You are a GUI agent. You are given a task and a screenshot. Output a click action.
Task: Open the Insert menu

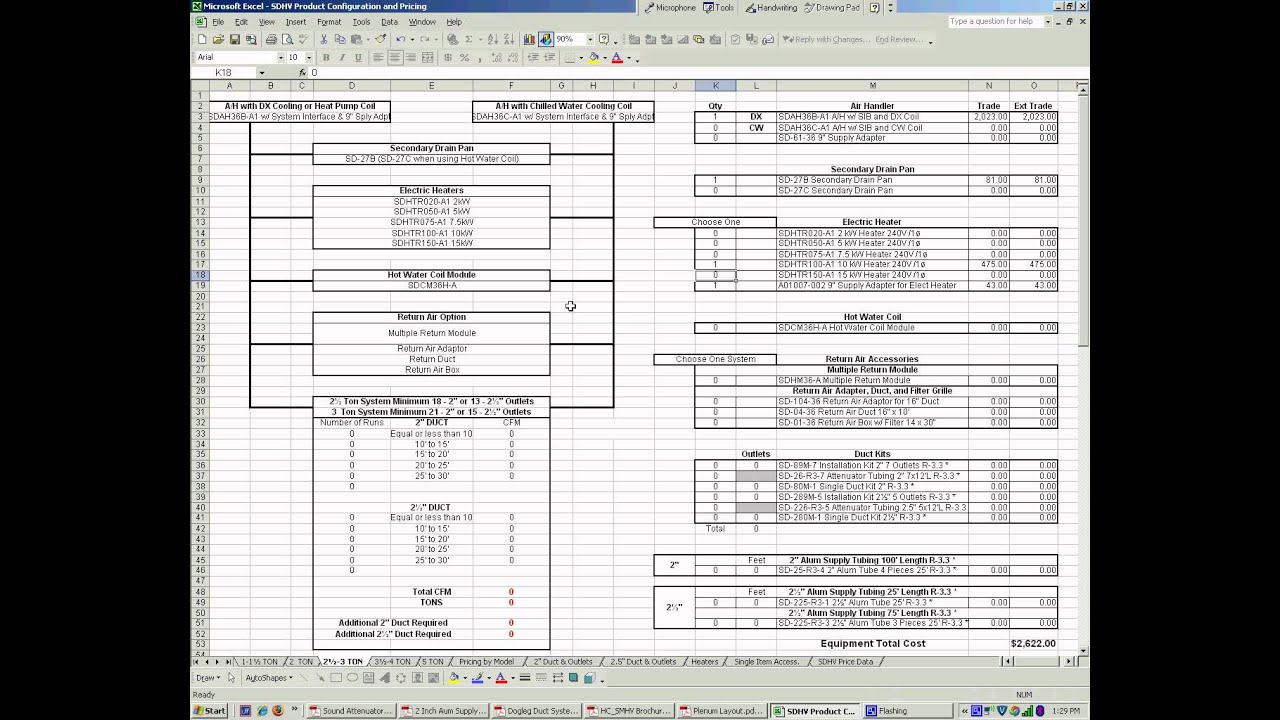click(x=296, y=22)
